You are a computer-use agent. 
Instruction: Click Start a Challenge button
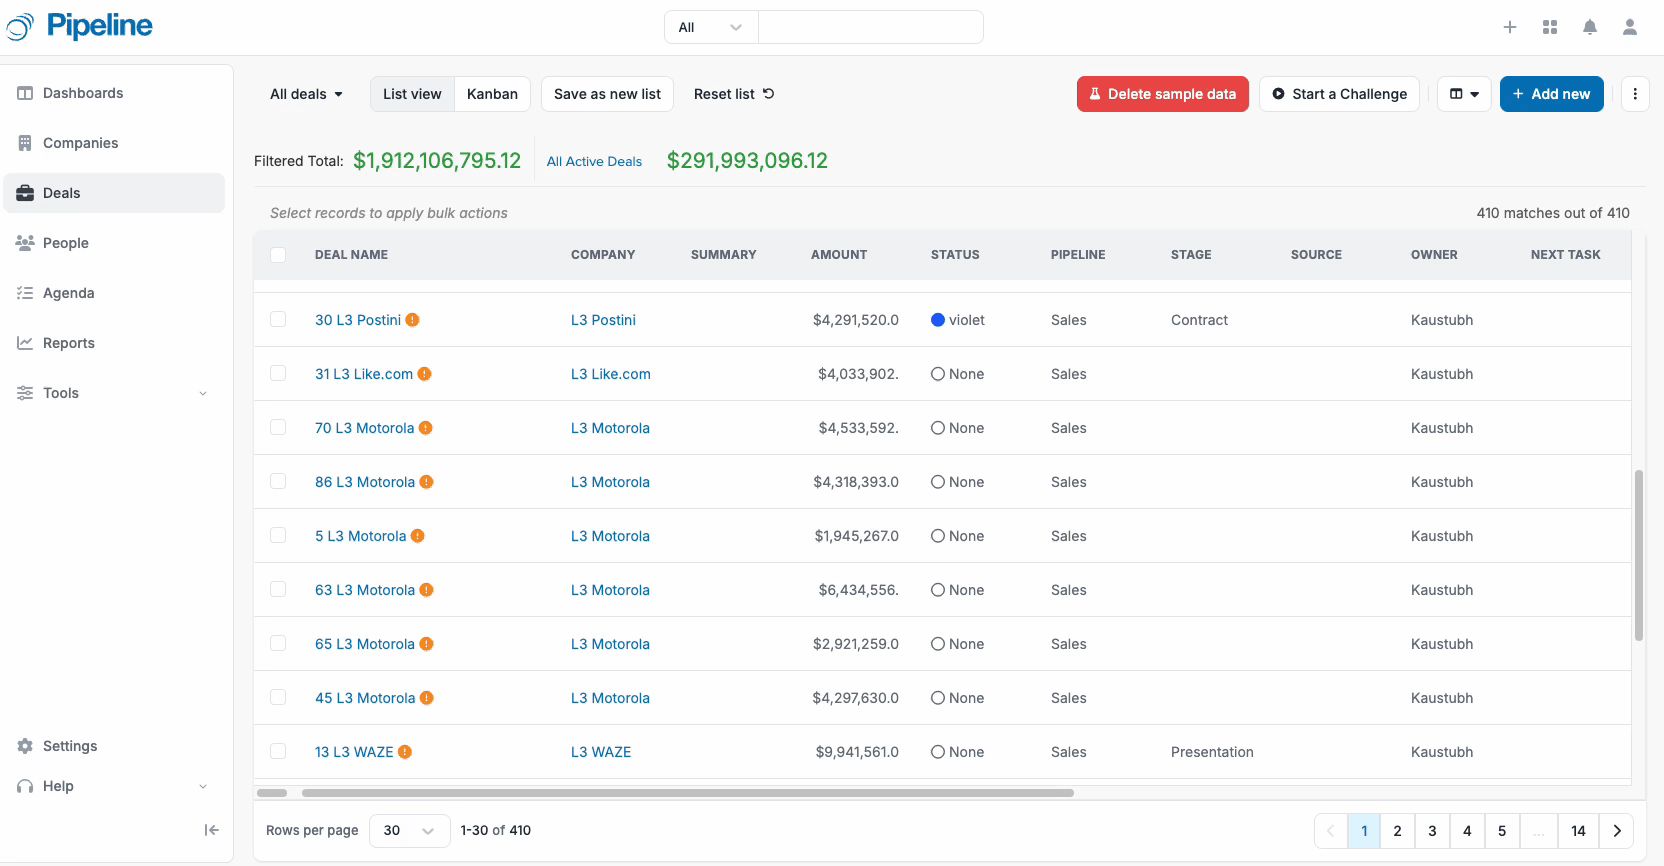coord(1339,94)
